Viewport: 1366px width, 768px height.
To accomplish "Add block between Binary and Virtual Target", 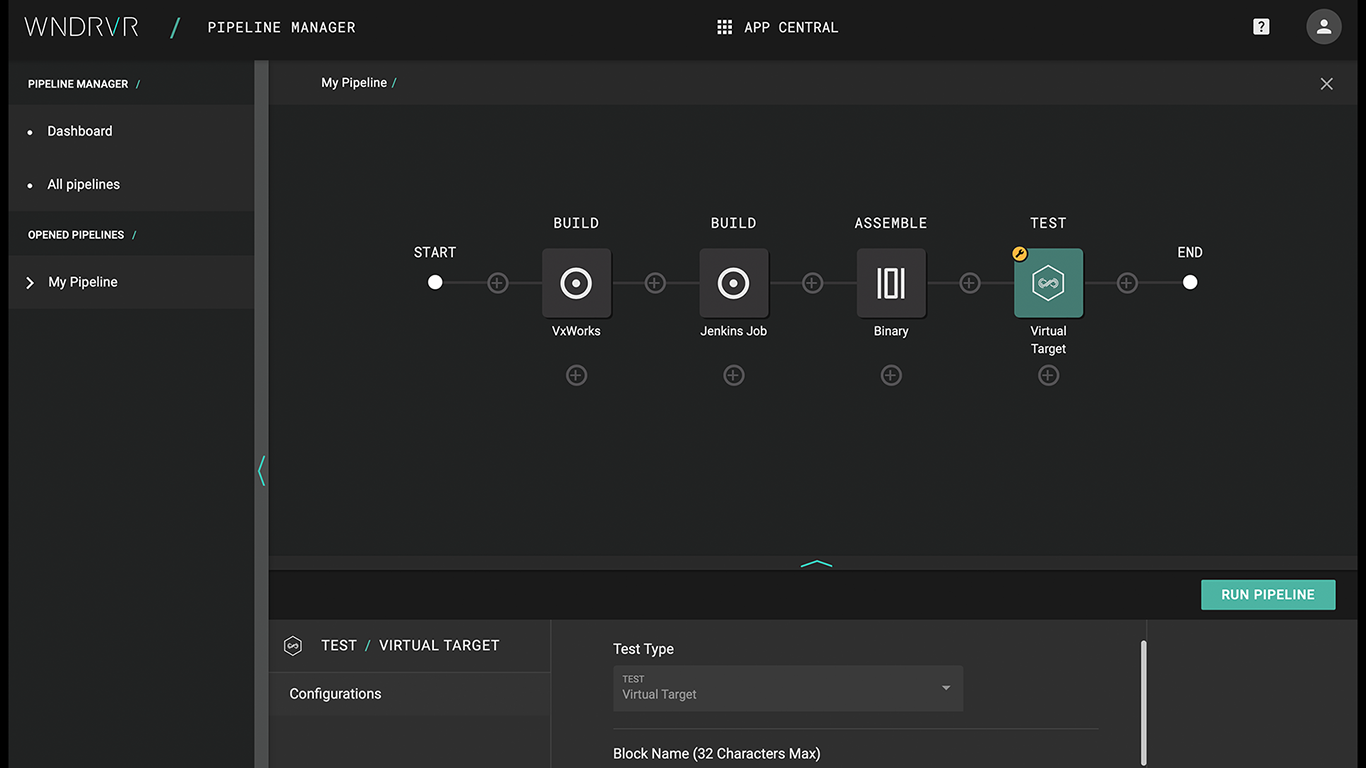I will pos(969,283).
